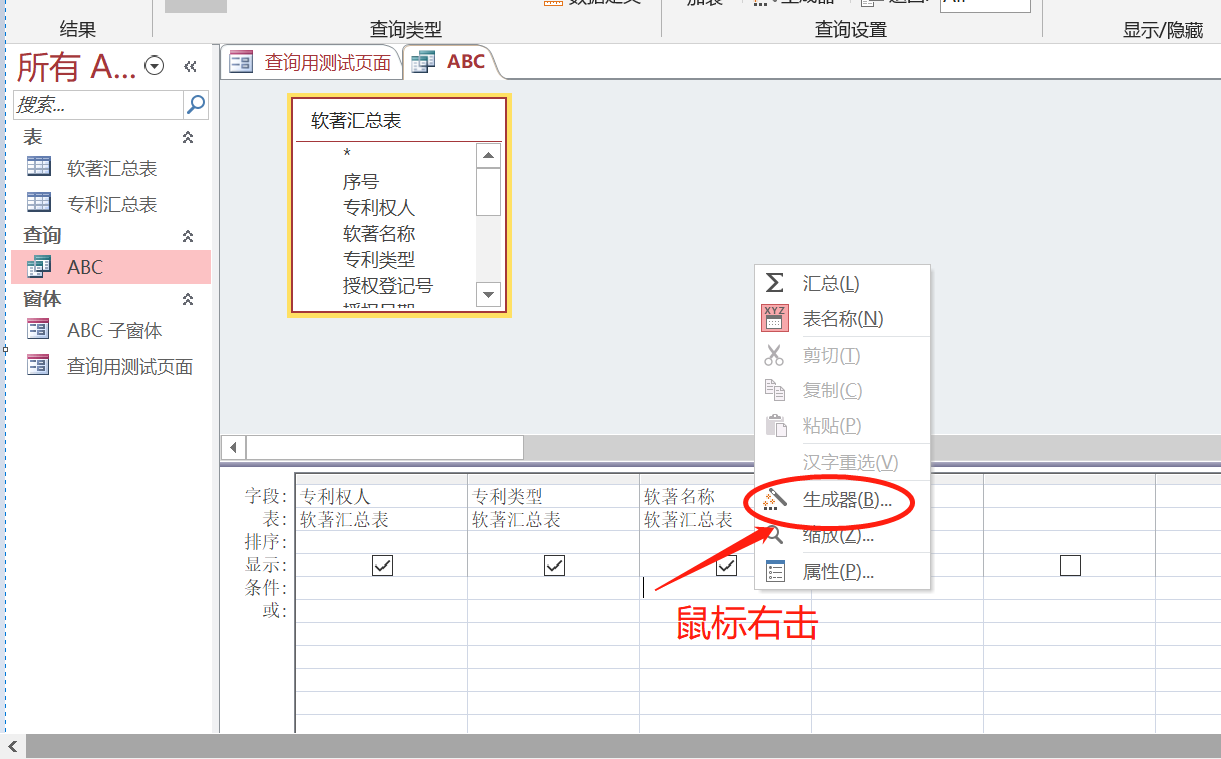Open 生成器(B)... from the context menu
The height and width of the screenshot is (759, 1221).
(x=842, y=500)
